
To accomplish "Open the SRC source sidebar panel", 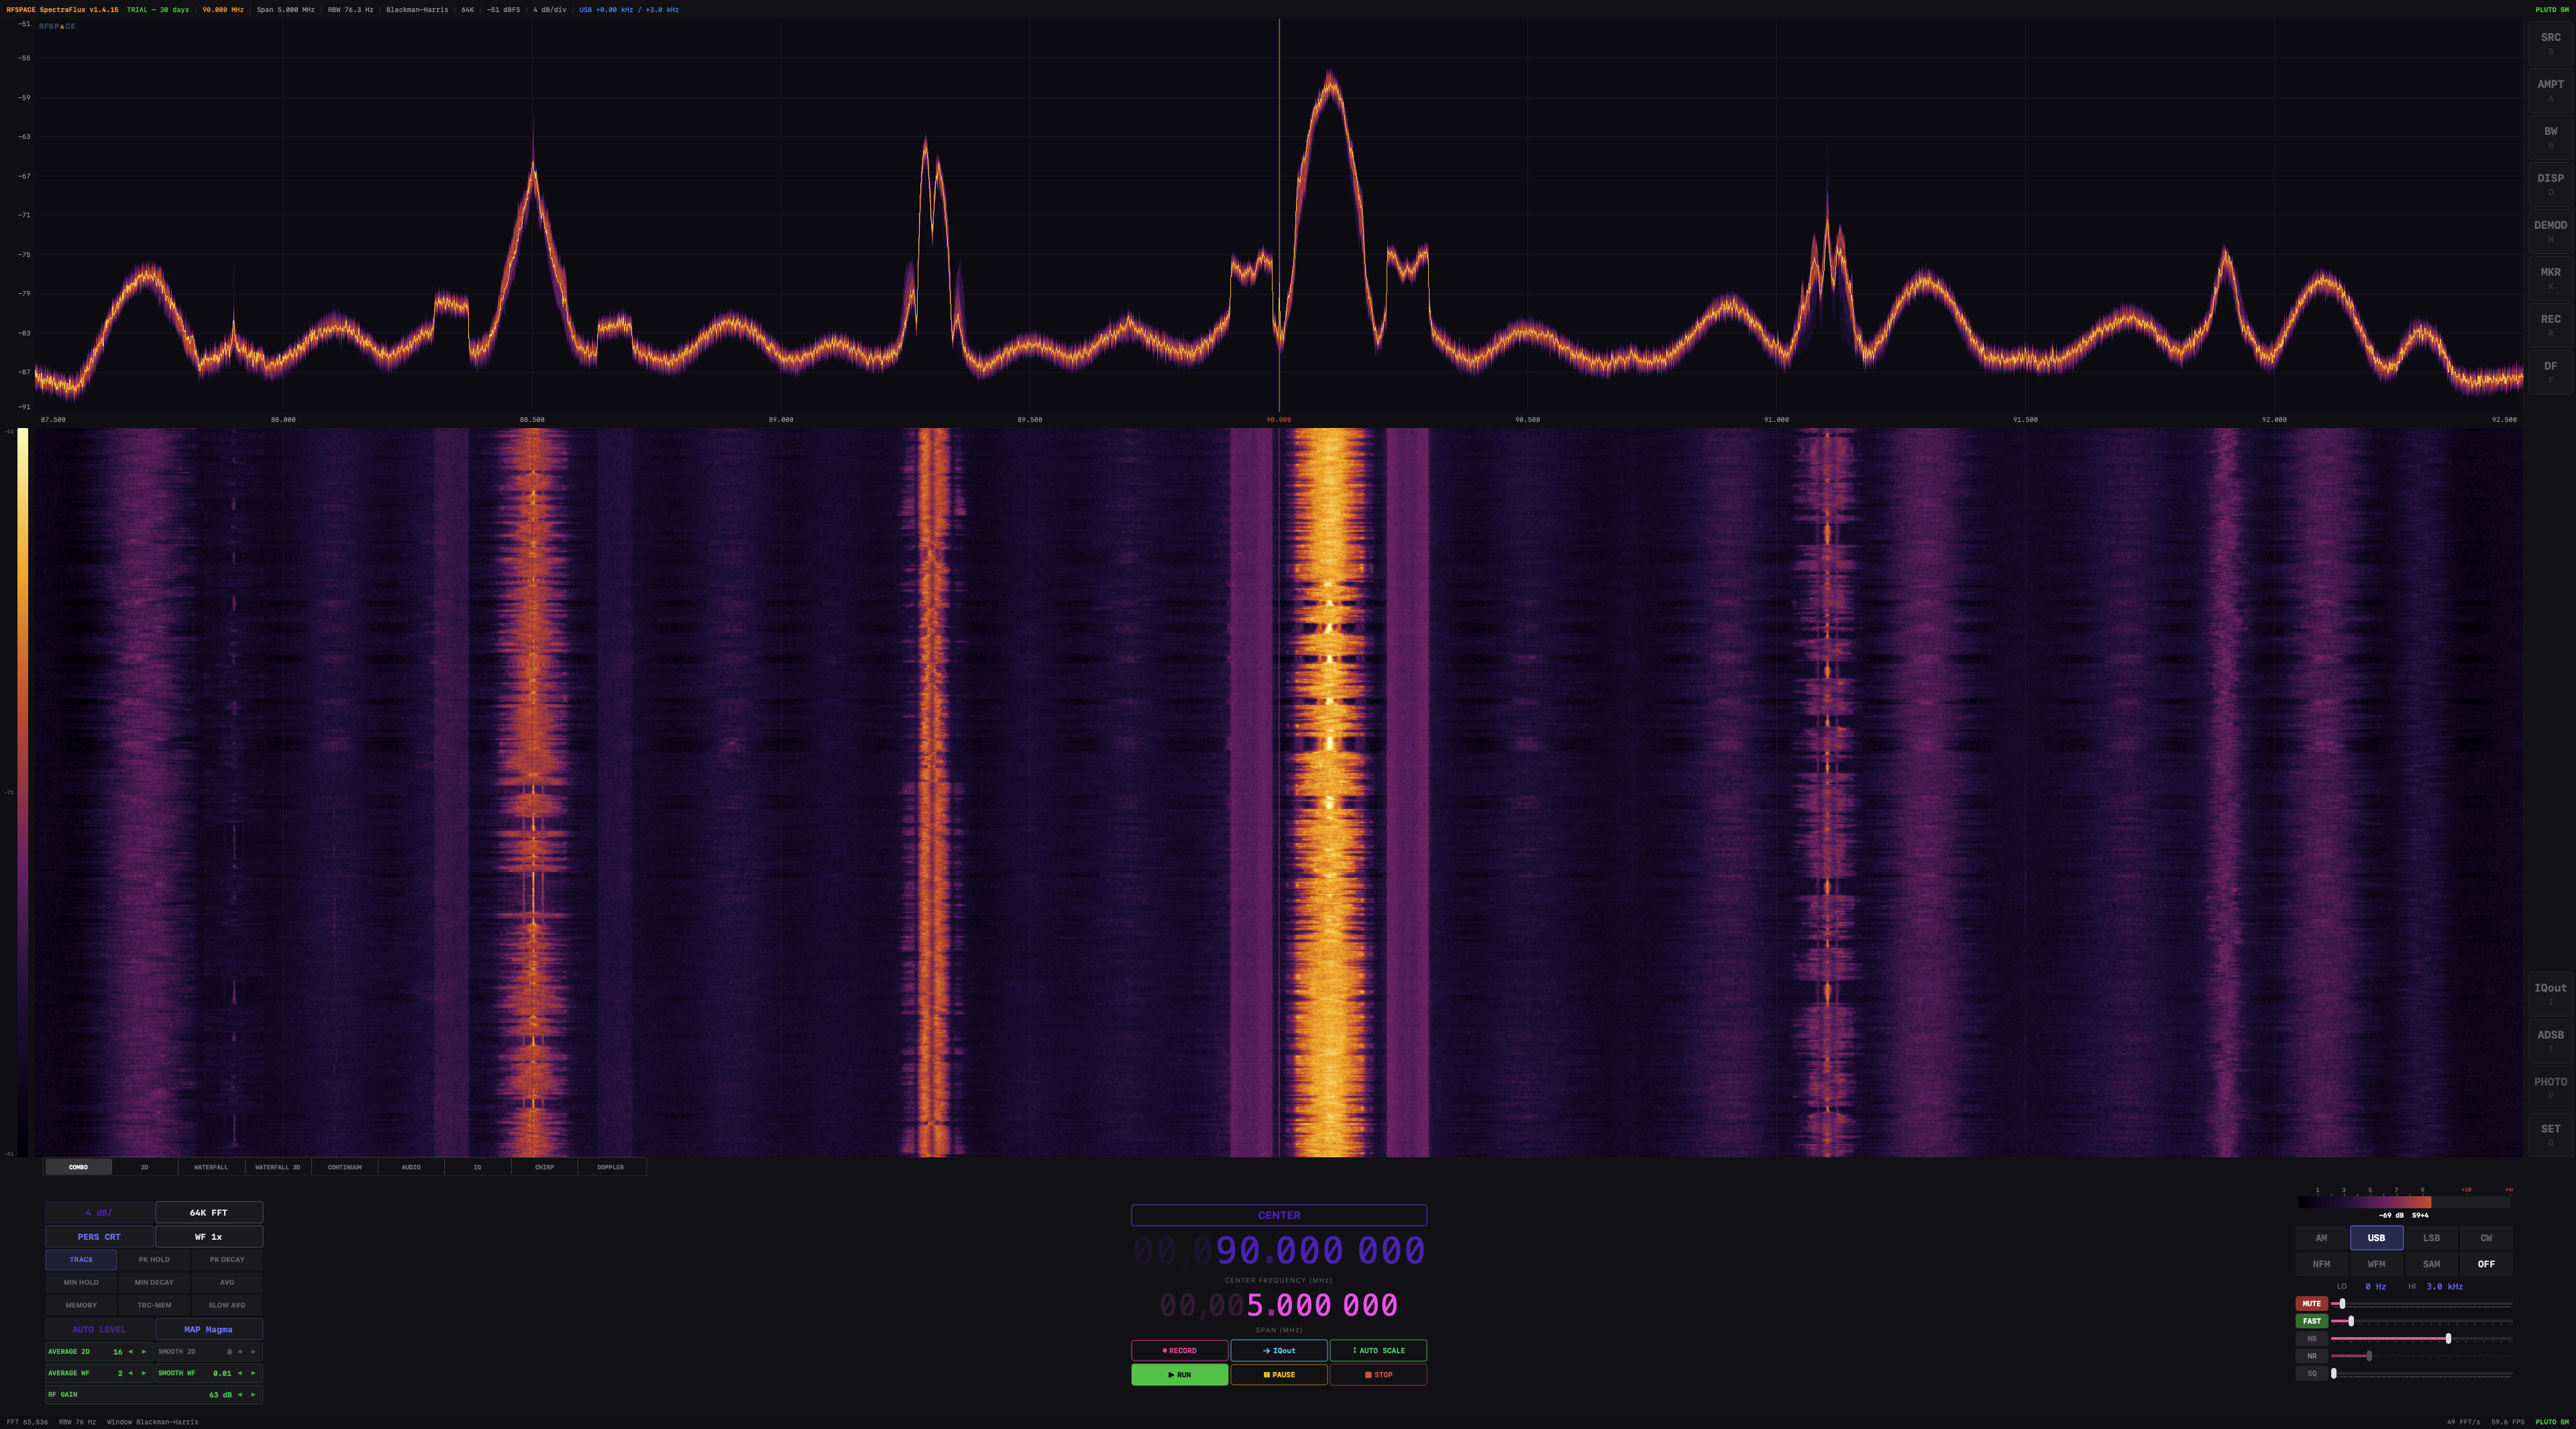I will (2550, 43).
